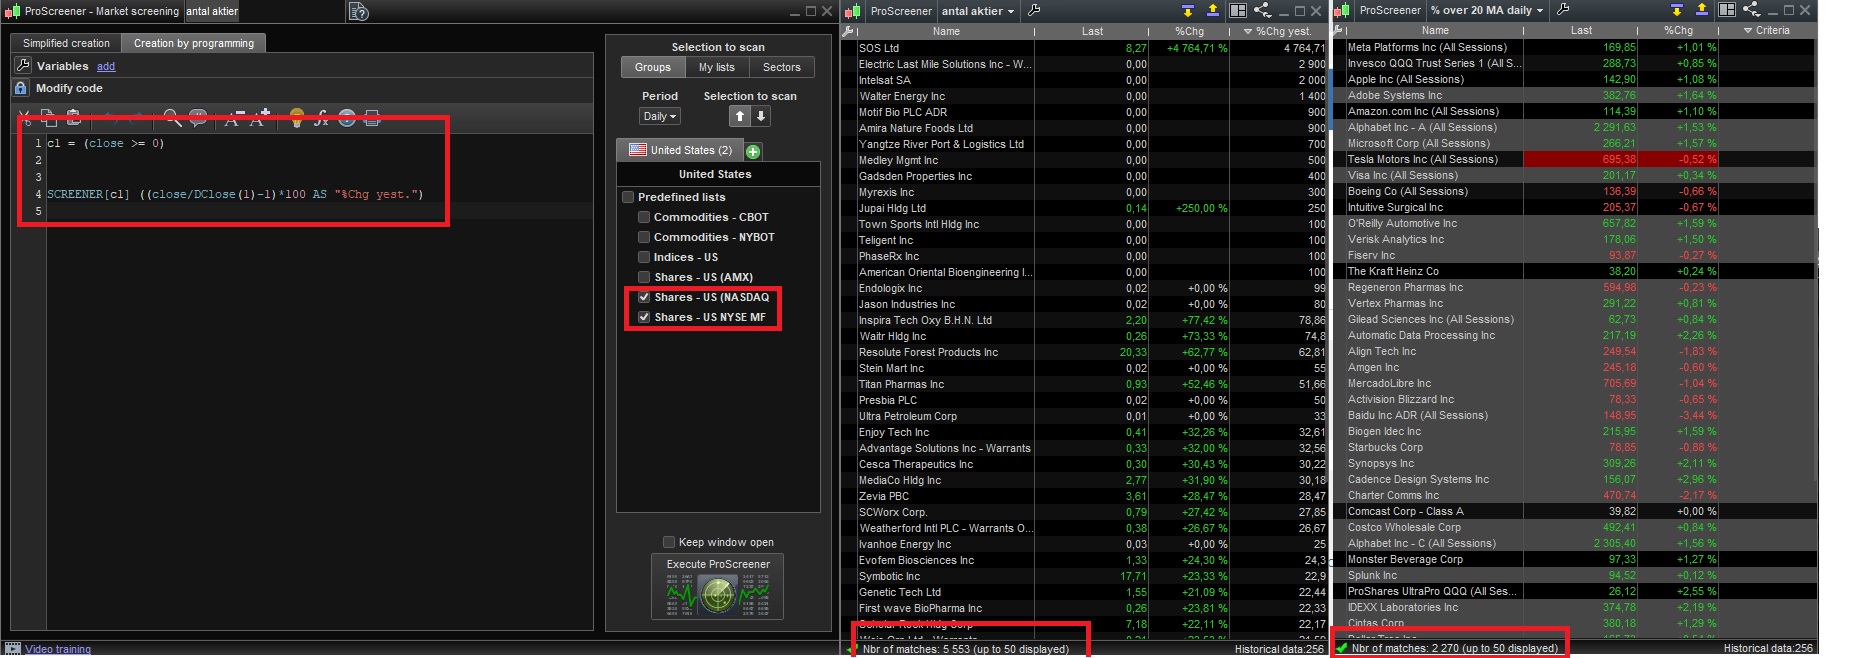Sort by the %Chg yest. column header
This screenshot has width=1853, height=658.
point(1277,31)
